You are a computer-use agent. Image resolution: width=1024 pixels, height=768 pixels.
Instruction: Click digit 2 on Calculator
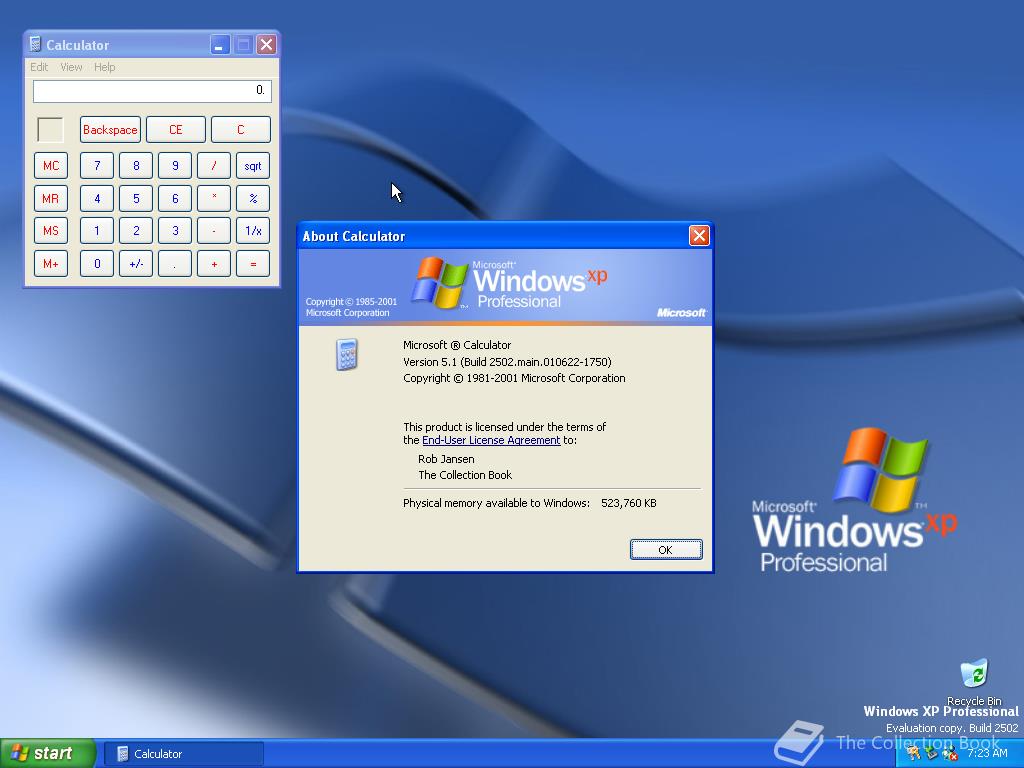136,231
